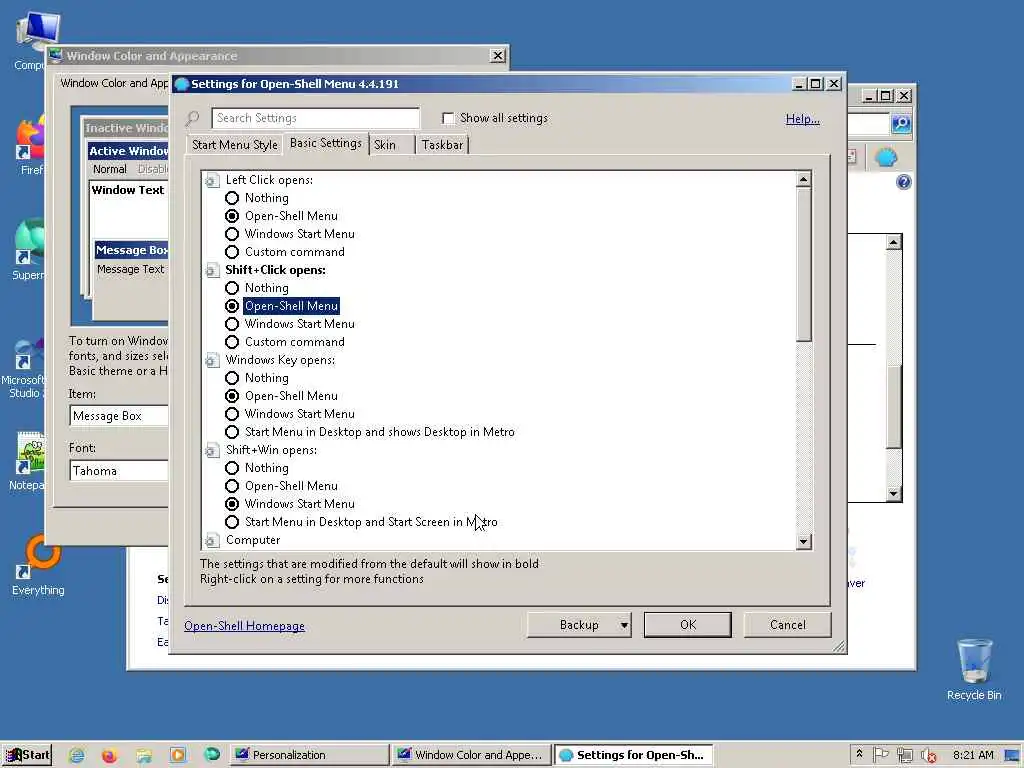This screenshot has width=1024, height=768.
Task: Click the setting icon beside Left Click opens
Action: [x=212, y=180]
